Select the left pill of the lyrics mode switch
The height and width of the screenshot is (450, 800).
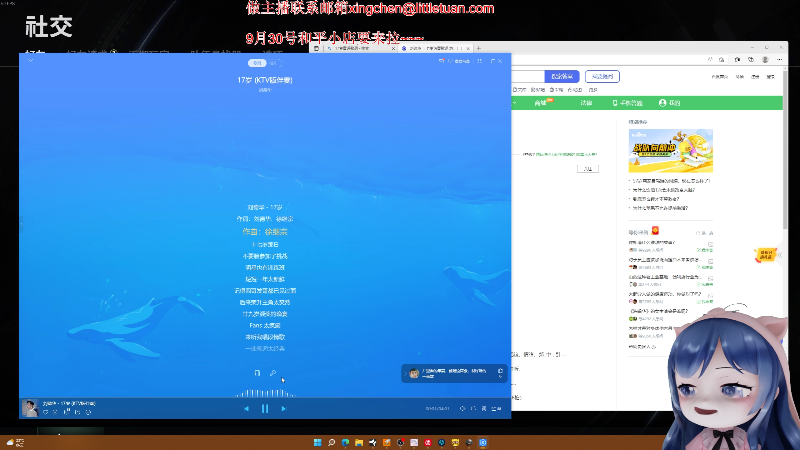point(257,63)
